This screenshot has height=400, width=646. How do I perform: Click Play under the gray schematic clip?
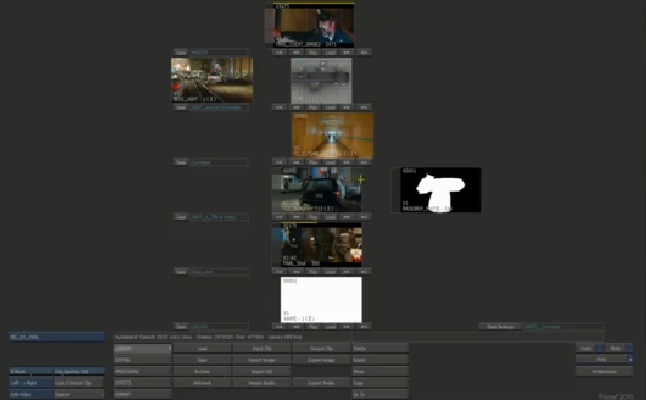click(313, 107)
